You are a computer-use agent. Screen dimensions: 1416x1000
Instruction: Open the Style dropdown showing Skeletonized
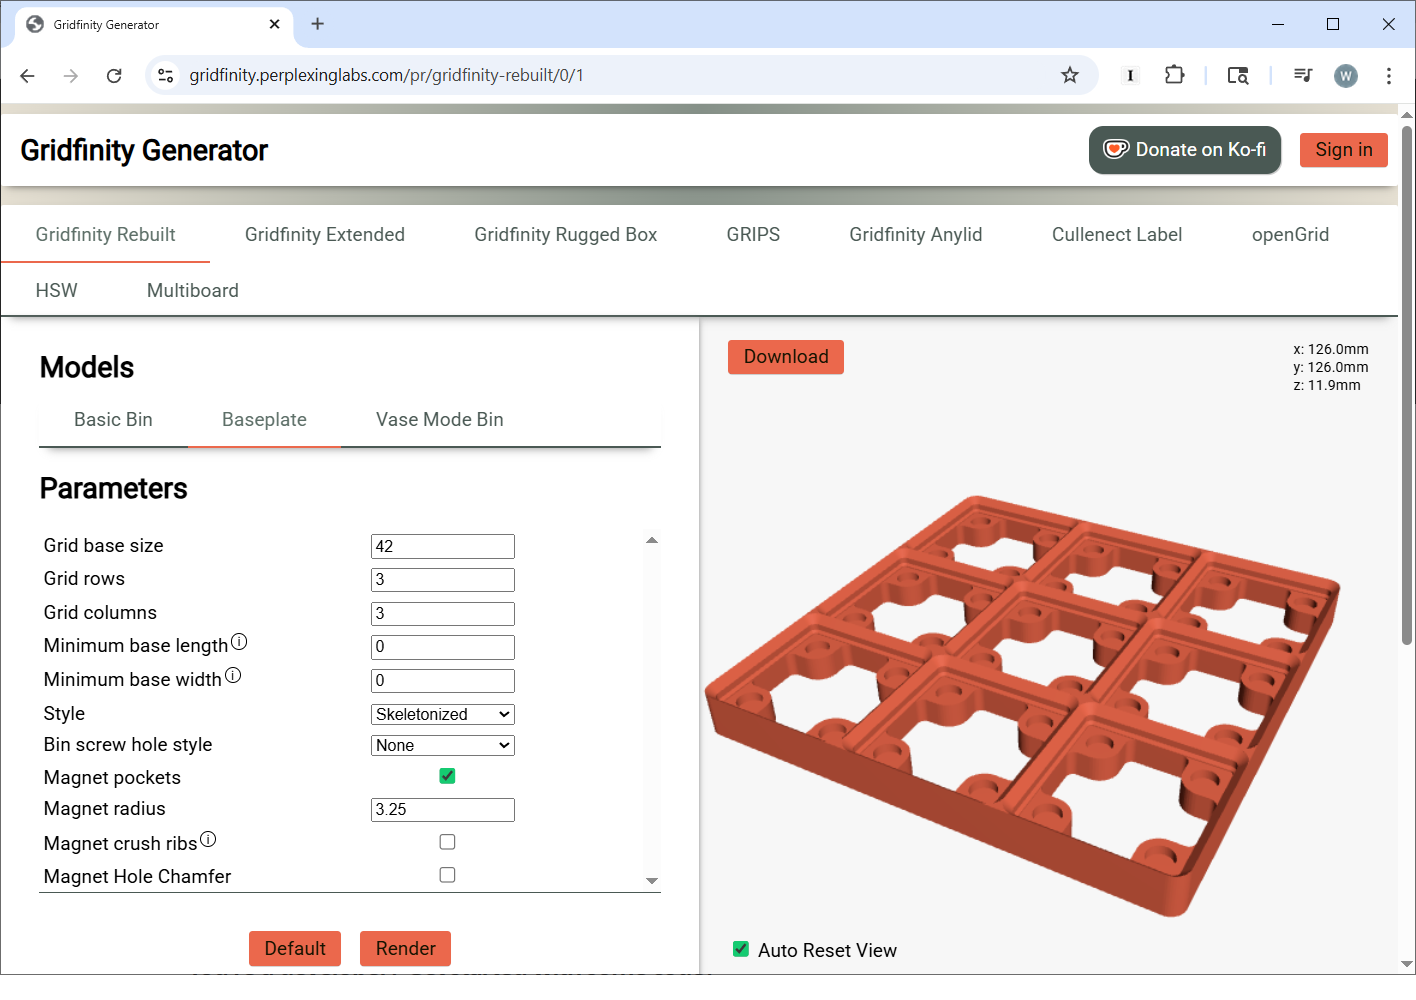coord(443,714)
